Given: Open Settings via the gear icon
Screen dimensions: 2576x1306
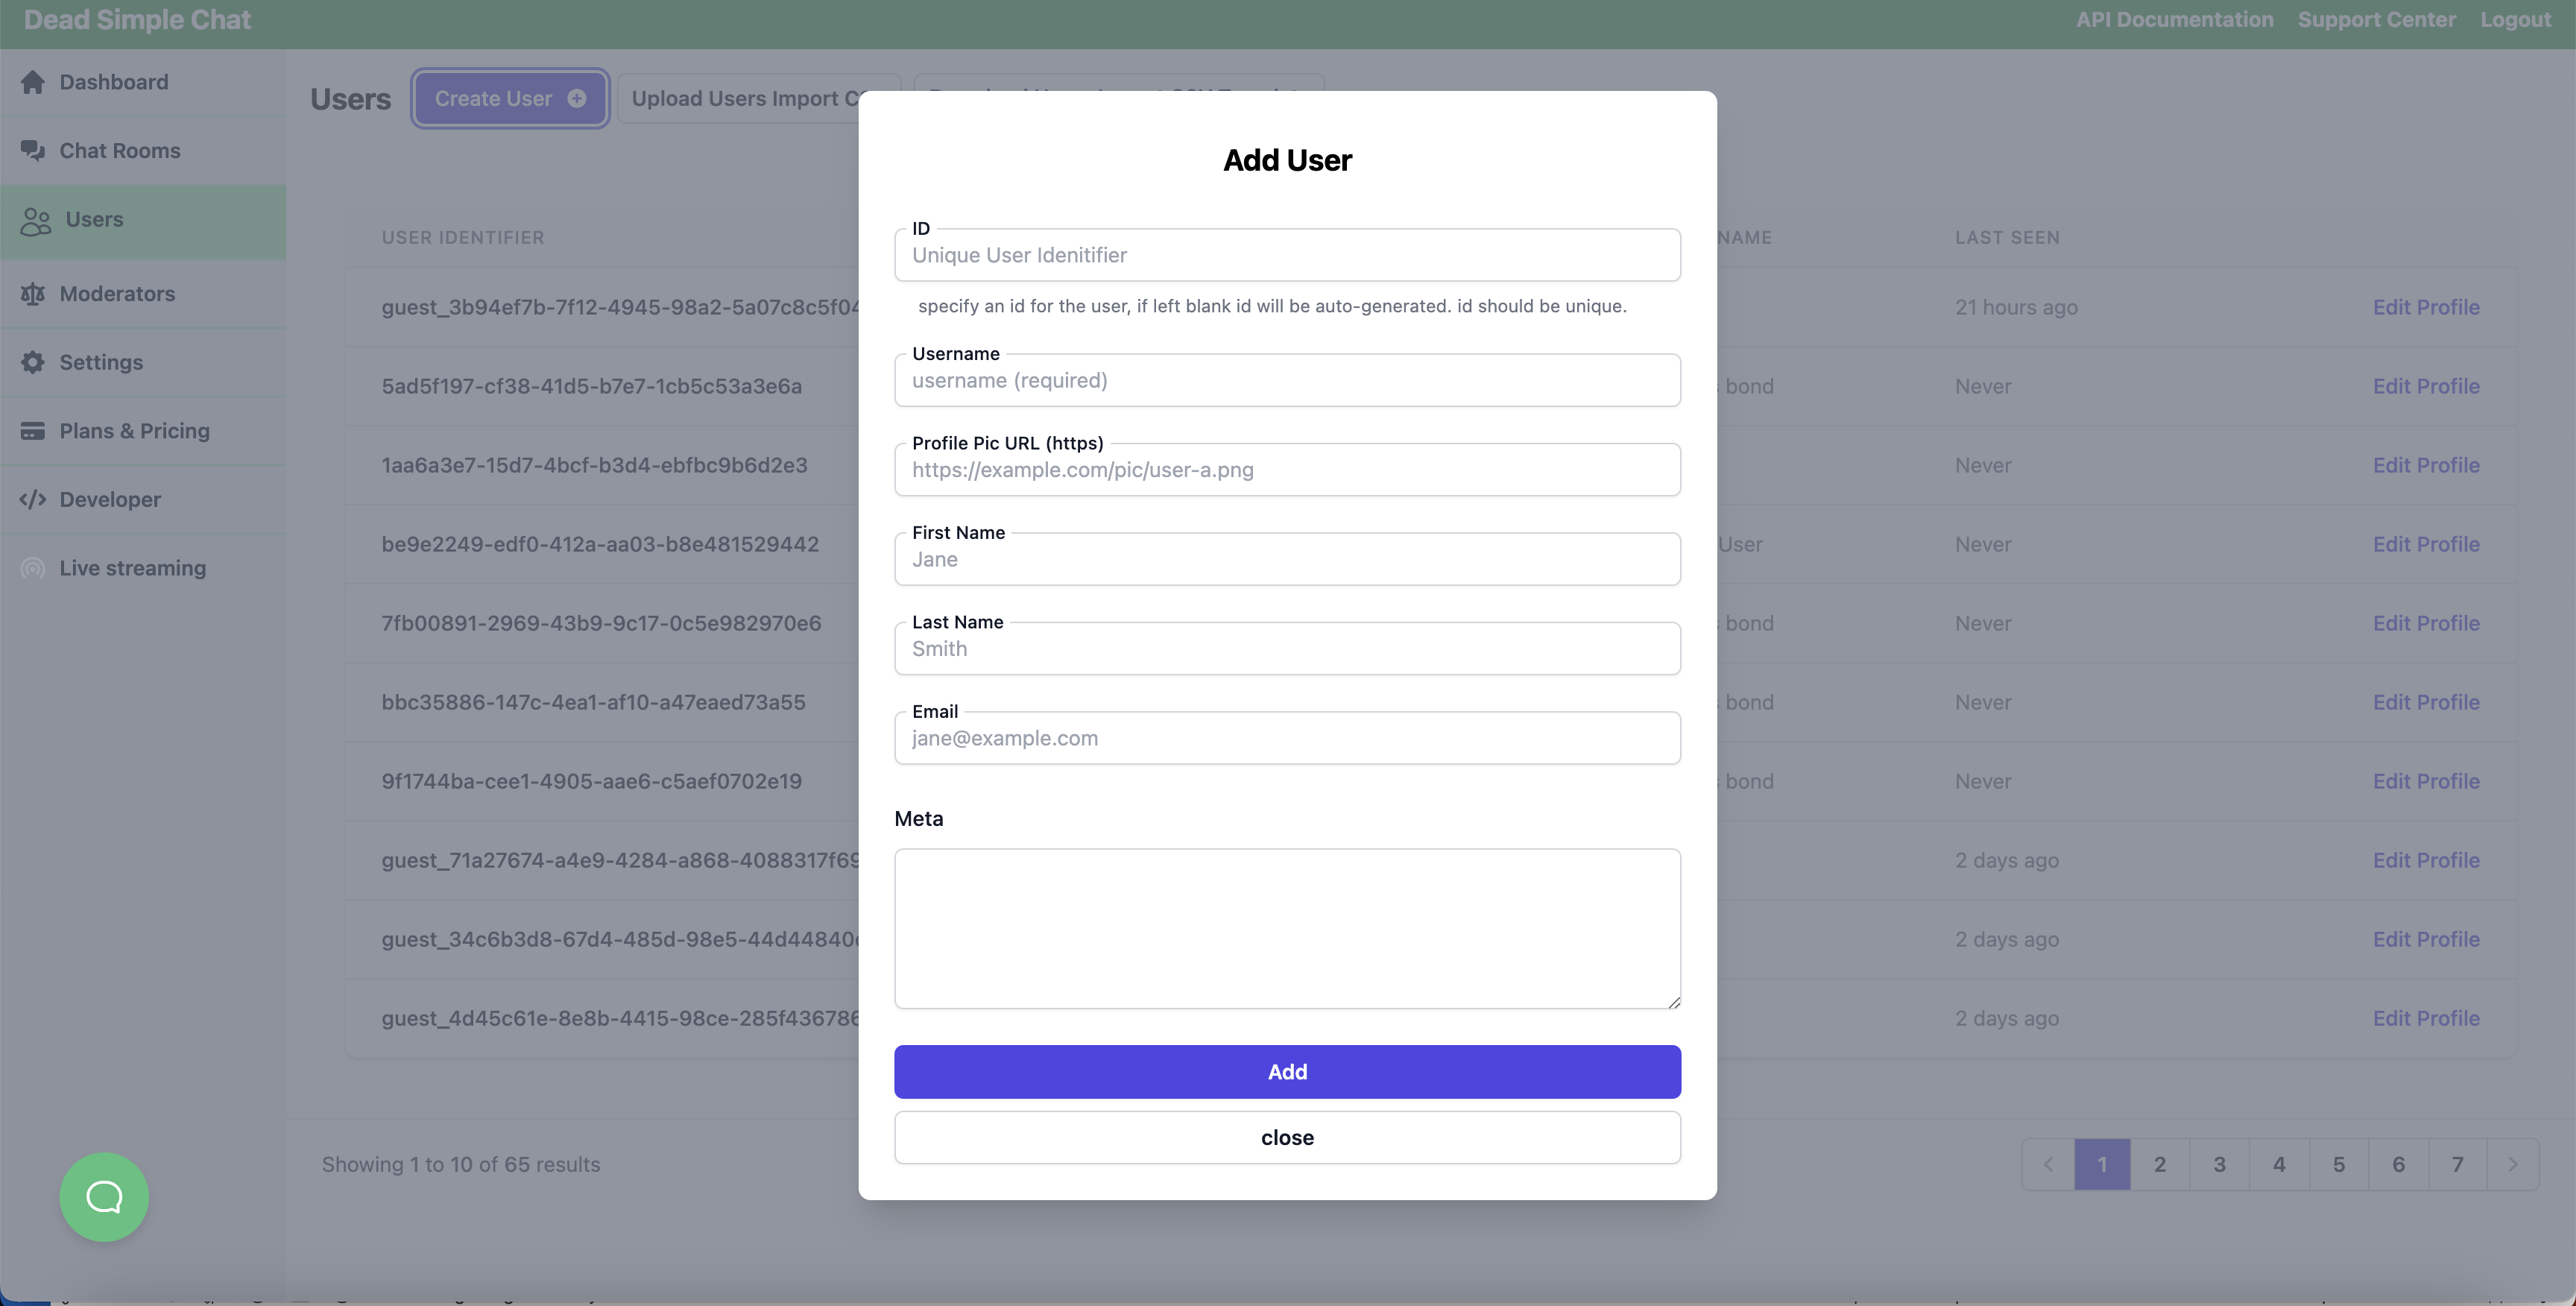Looking at the screenshot, I should point(33,362).
